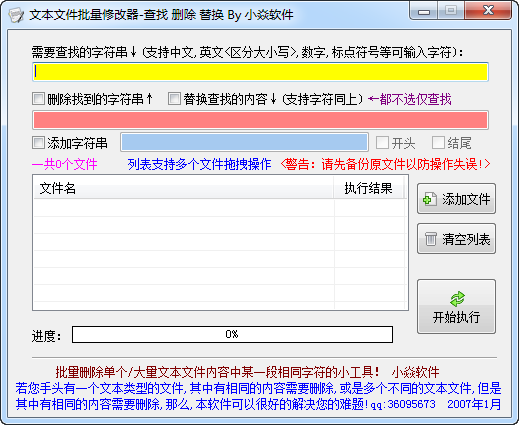Click the 开始执行 button label
Viewport: 519px width, 425px height.
point(456,317)
